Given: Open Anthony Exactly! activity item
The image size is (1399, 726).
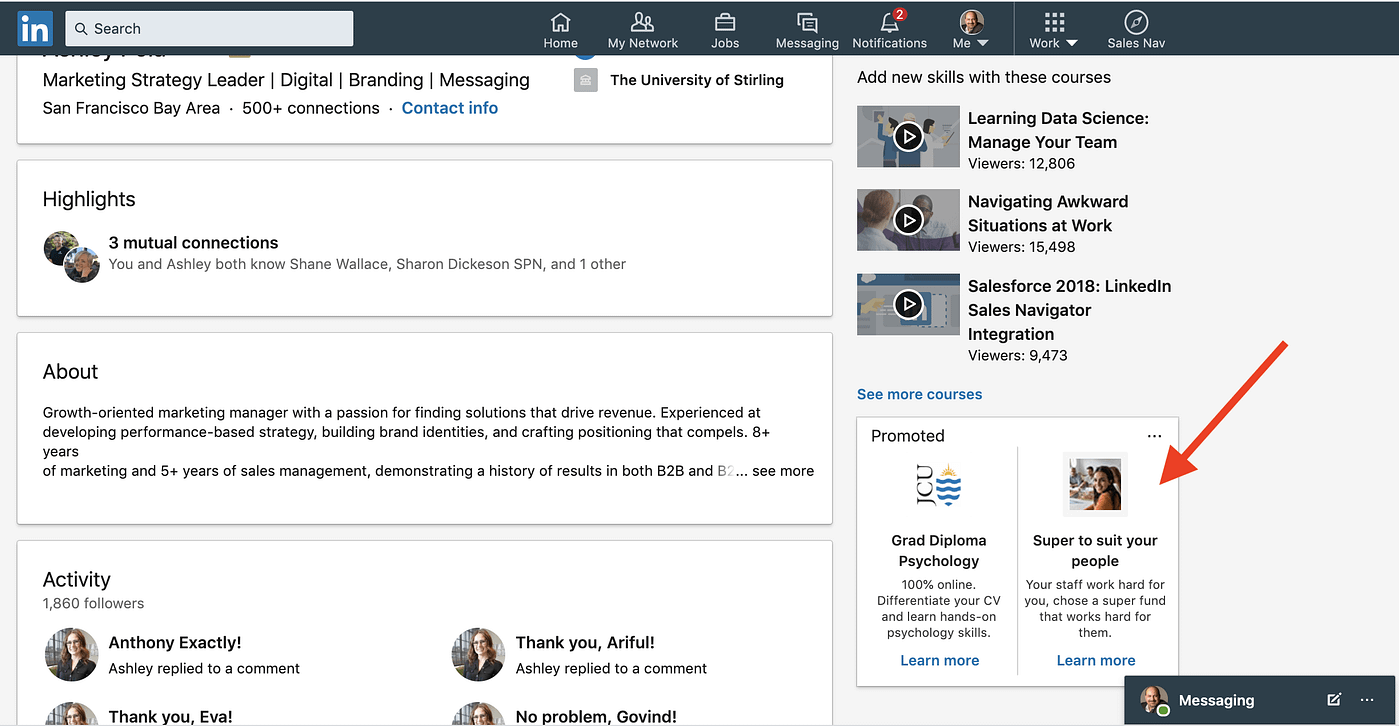Looking at the screenshot, I should (x=175, y=643).
